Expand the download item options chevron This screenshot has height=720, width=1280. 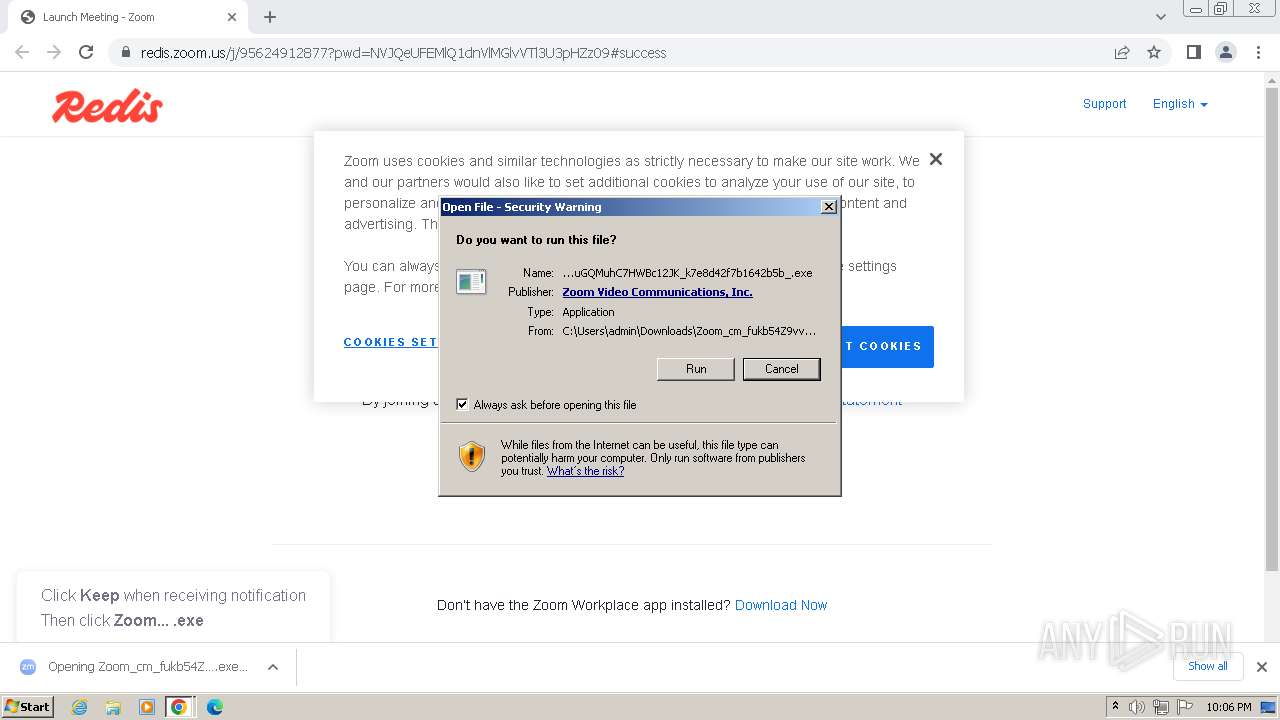(x=272, y=667)
